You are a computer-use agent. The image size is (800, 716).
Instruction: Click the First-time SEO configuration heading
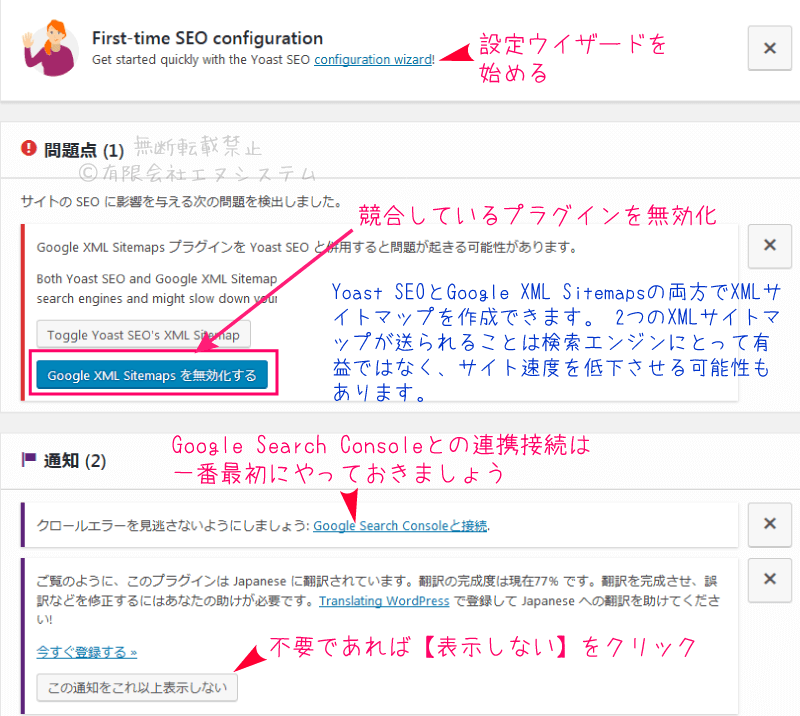[207, 38]
